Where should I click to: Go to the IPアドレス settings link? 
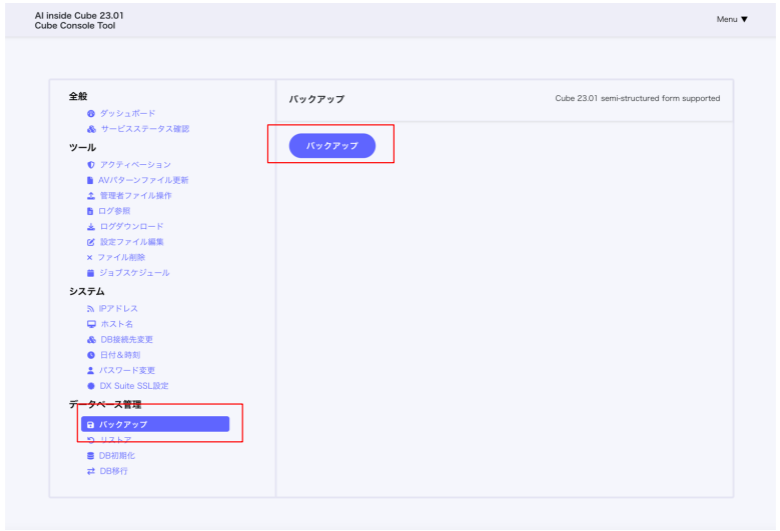(118, 309)
